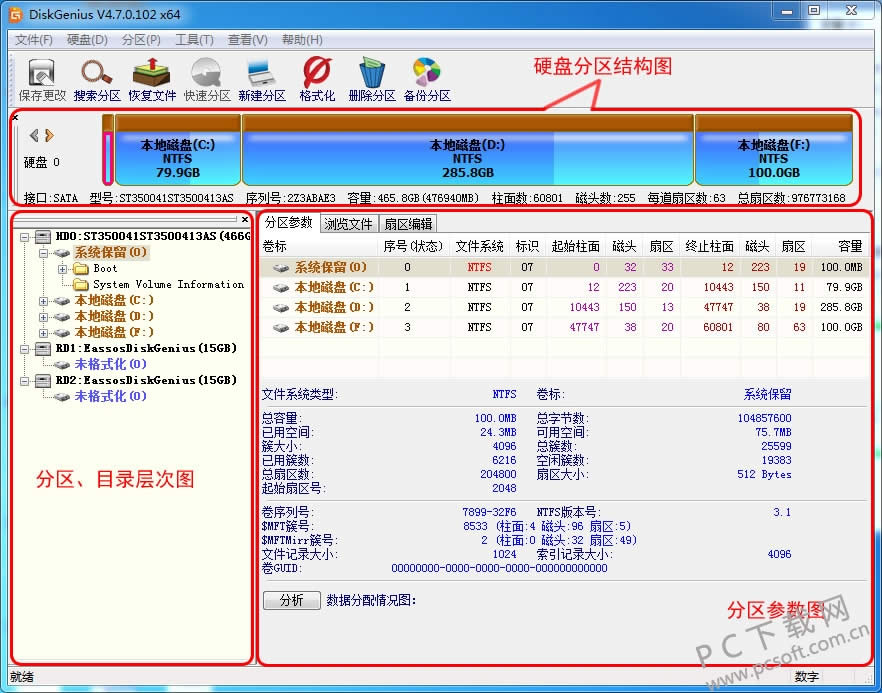Go to previous disk with left arrow

click(34, 135)
